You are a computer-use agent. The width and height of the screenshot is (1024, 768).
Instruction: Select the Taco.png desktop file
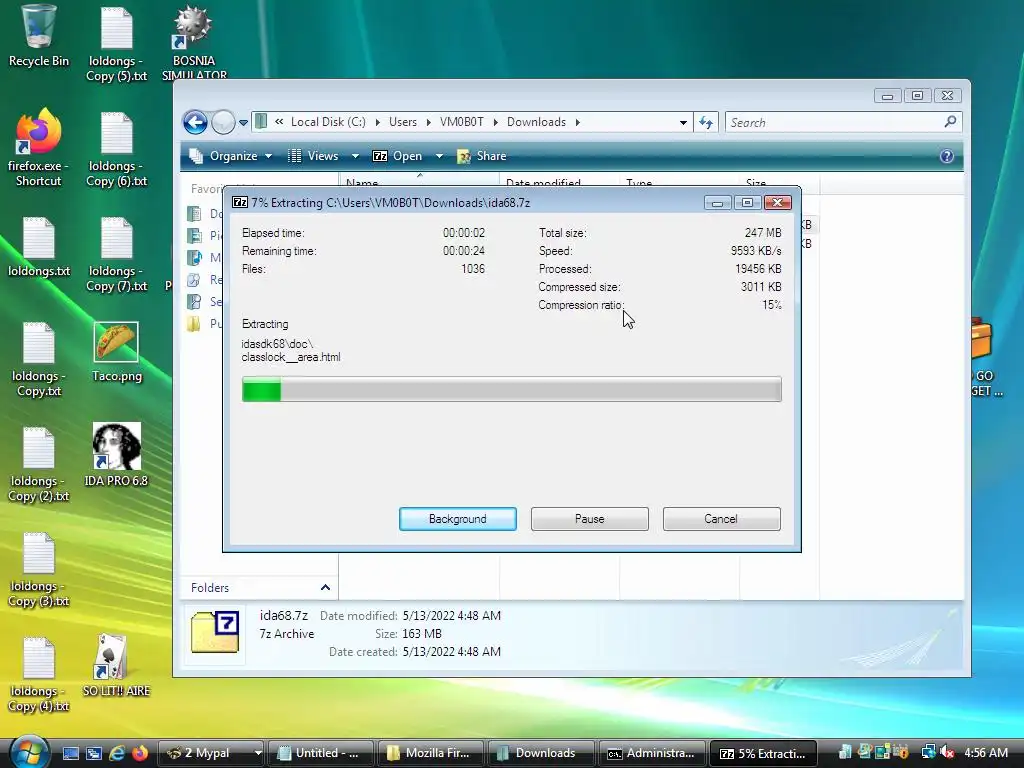[x=116, y=353]
